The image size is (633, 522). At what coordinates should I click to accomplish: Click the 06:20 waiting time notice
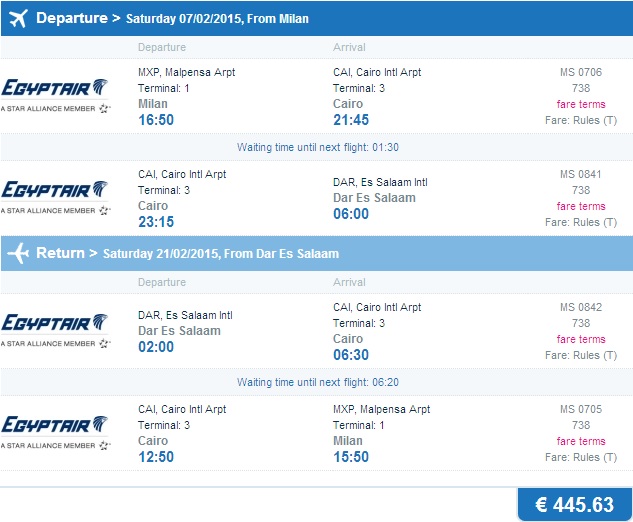click(318, 382)
